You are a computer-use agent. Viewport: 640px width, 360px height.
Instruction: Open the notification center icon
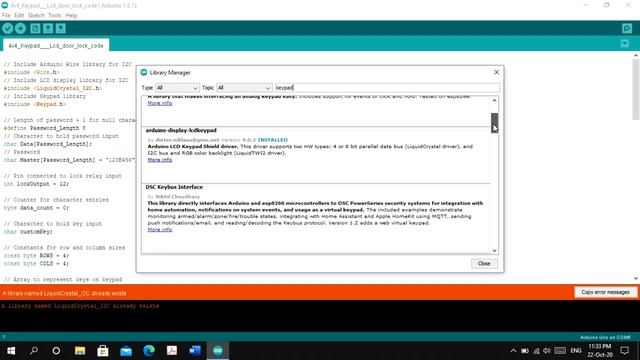pyautogui.click(x=625, y=351)
